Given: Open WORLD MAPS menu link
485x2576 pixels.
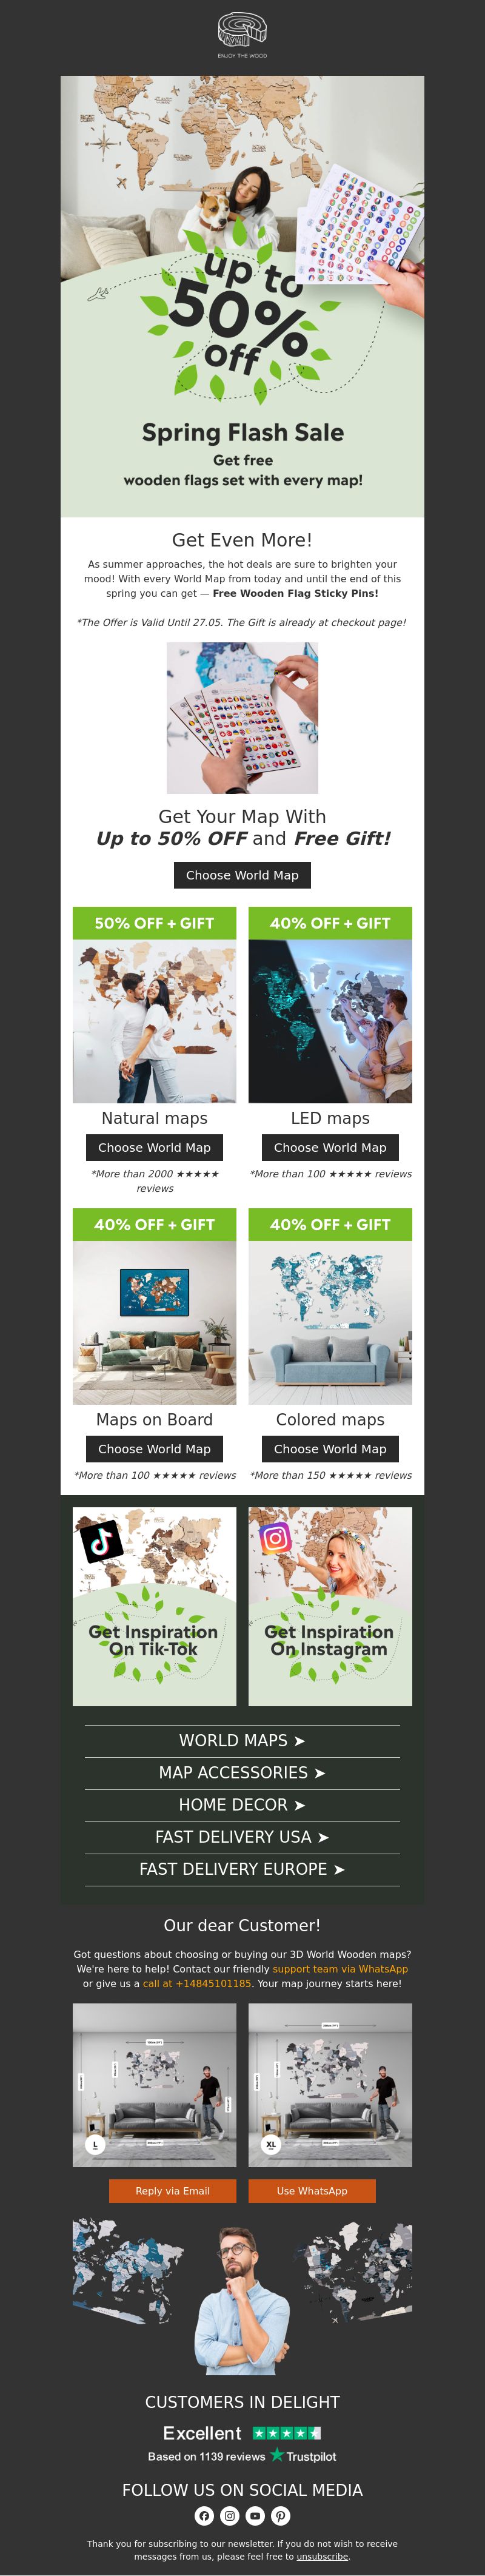Looking at the screenshot, I should pyautogui.click(x=242, y=1741).
